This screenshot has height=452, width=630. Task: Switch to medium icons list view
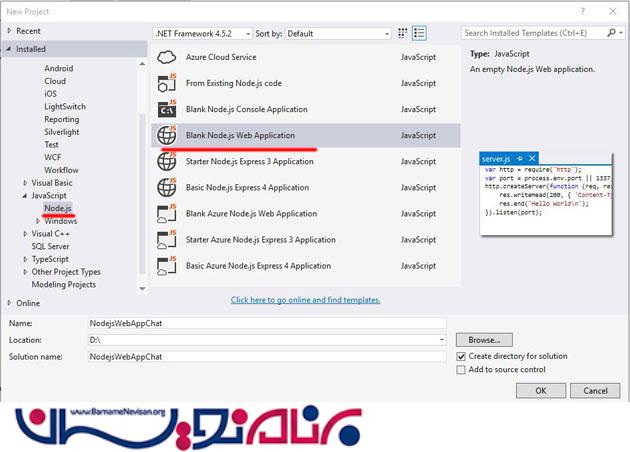(x=419, y=33)
